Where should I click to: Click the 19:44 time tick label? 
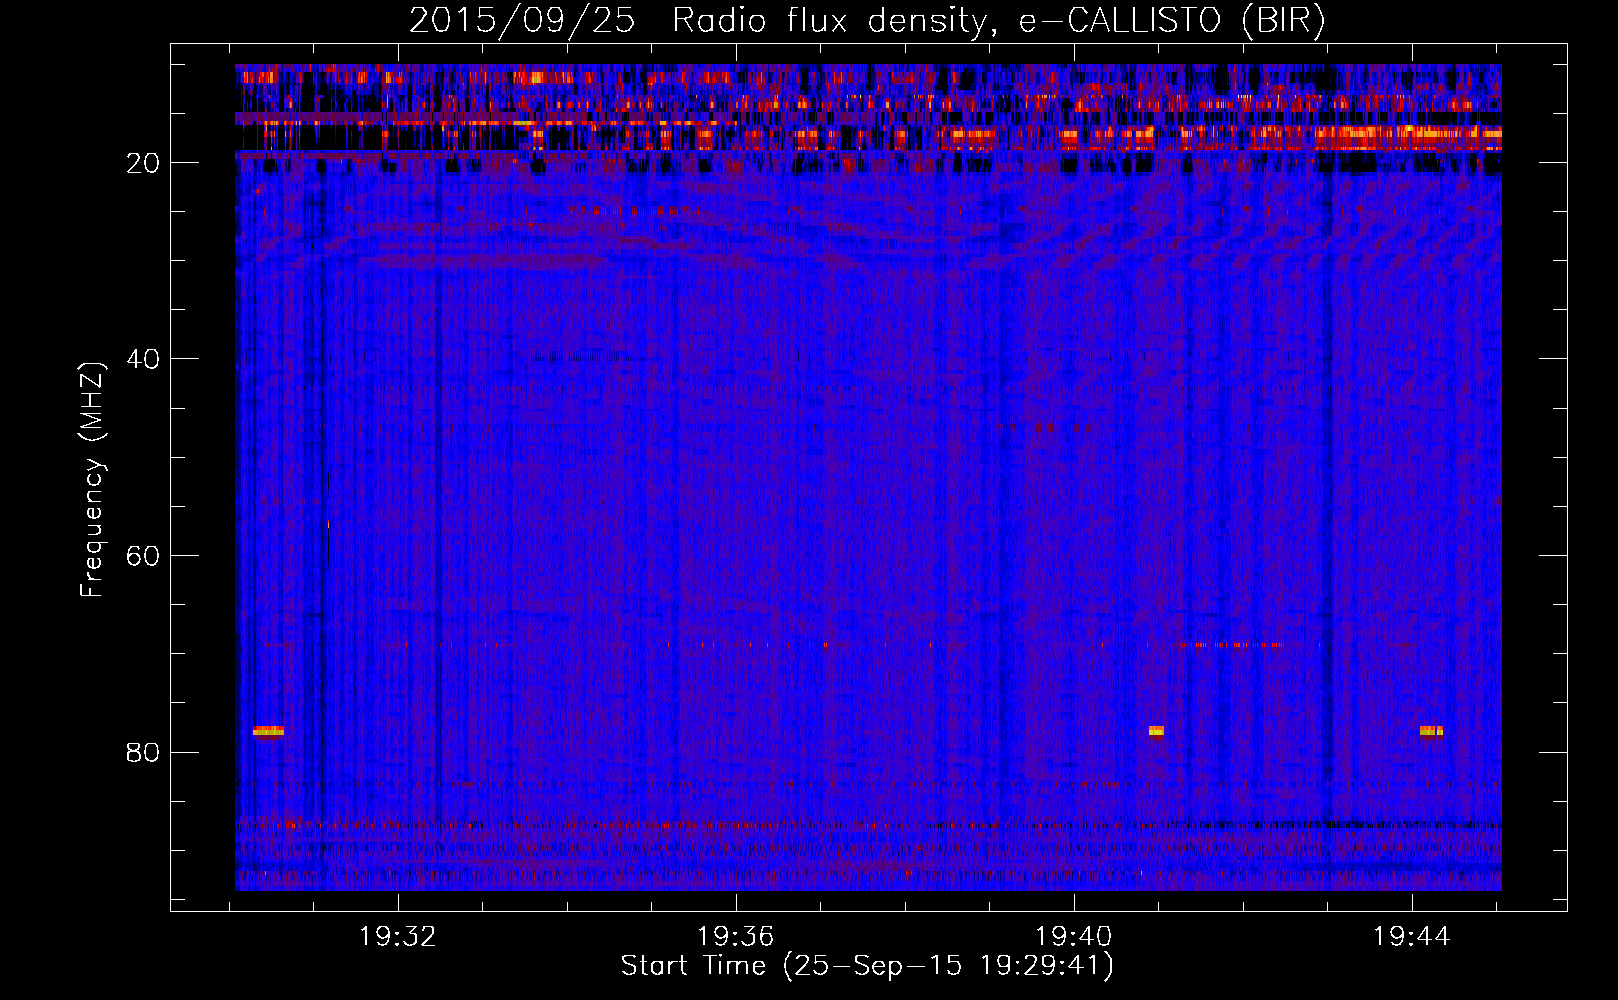tap(1412, 937)
